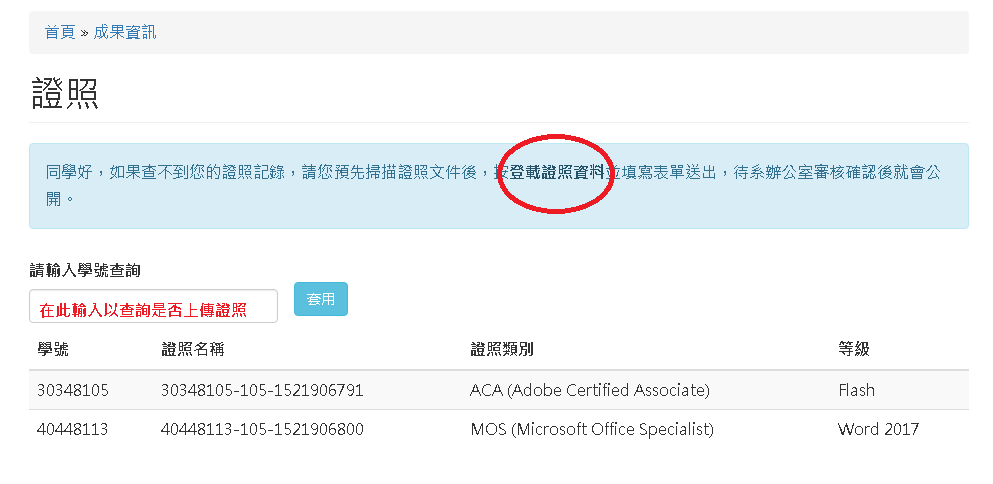Image resolution: width=993 pixels, height=484 pixels.
Task: Click the MOS (Microsoft Office Specialist) cell
Action: click(591, 430)
